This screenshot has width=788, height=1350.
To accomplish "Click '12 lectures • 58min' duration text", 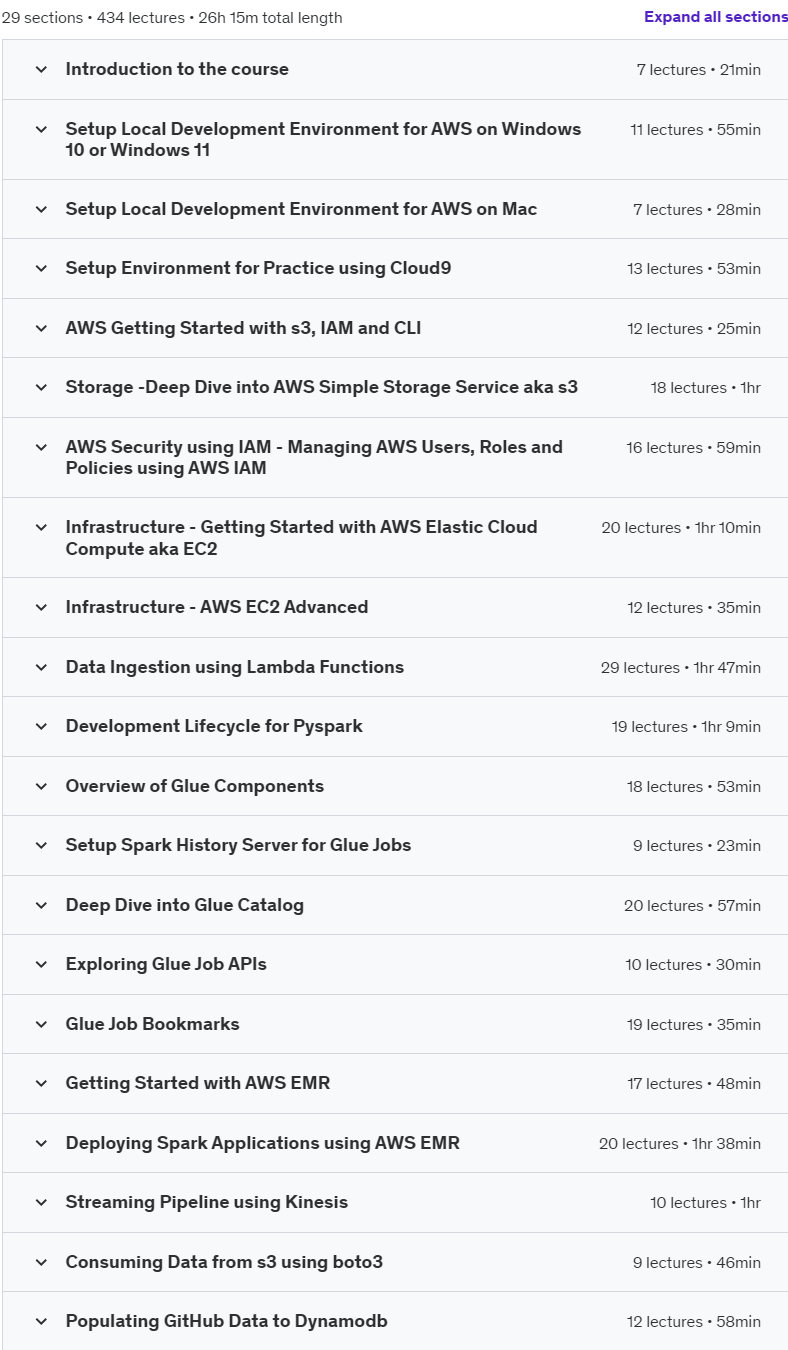I will (x=694, y=1322).
